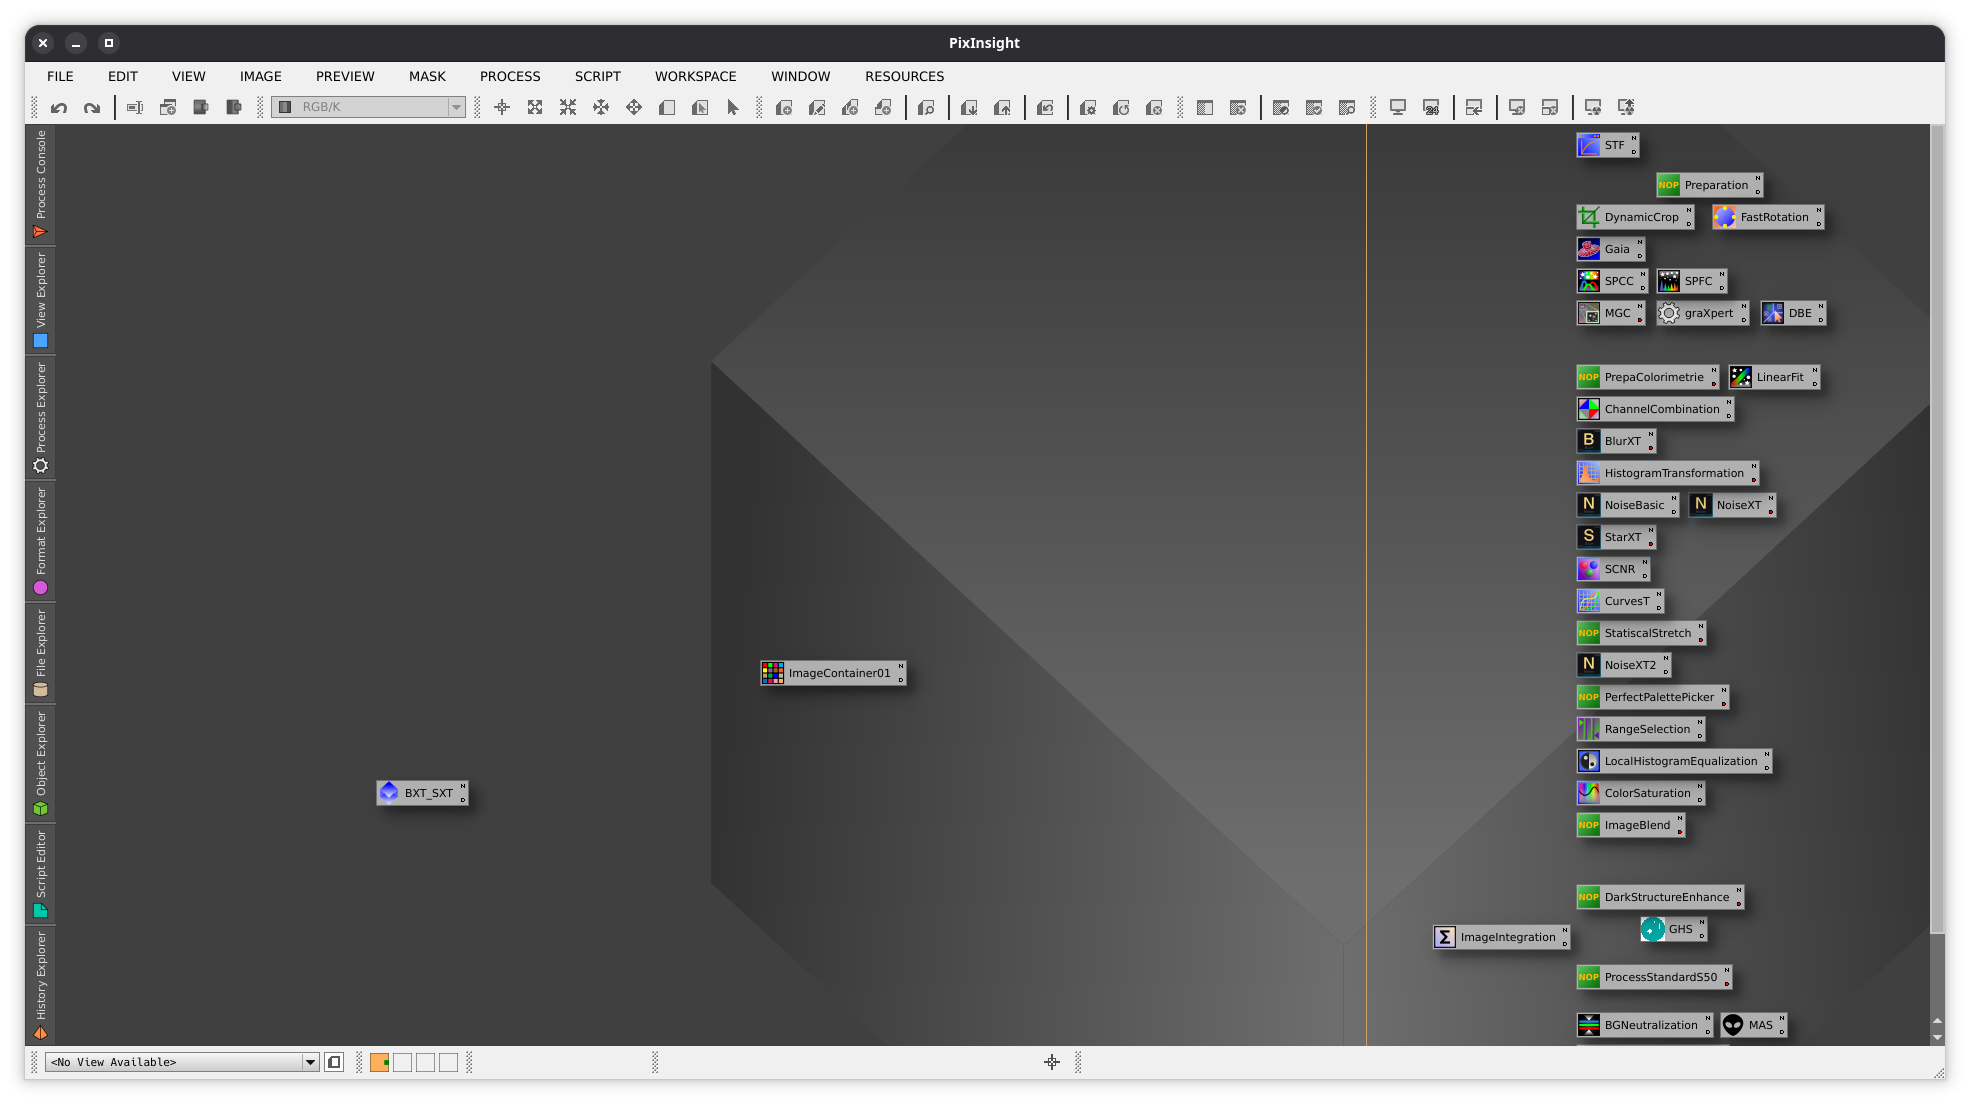The height and width of the screenshot is (1104, 1970).
Task: Select the ImageIntegration sigma icon
Action: 1445,937
